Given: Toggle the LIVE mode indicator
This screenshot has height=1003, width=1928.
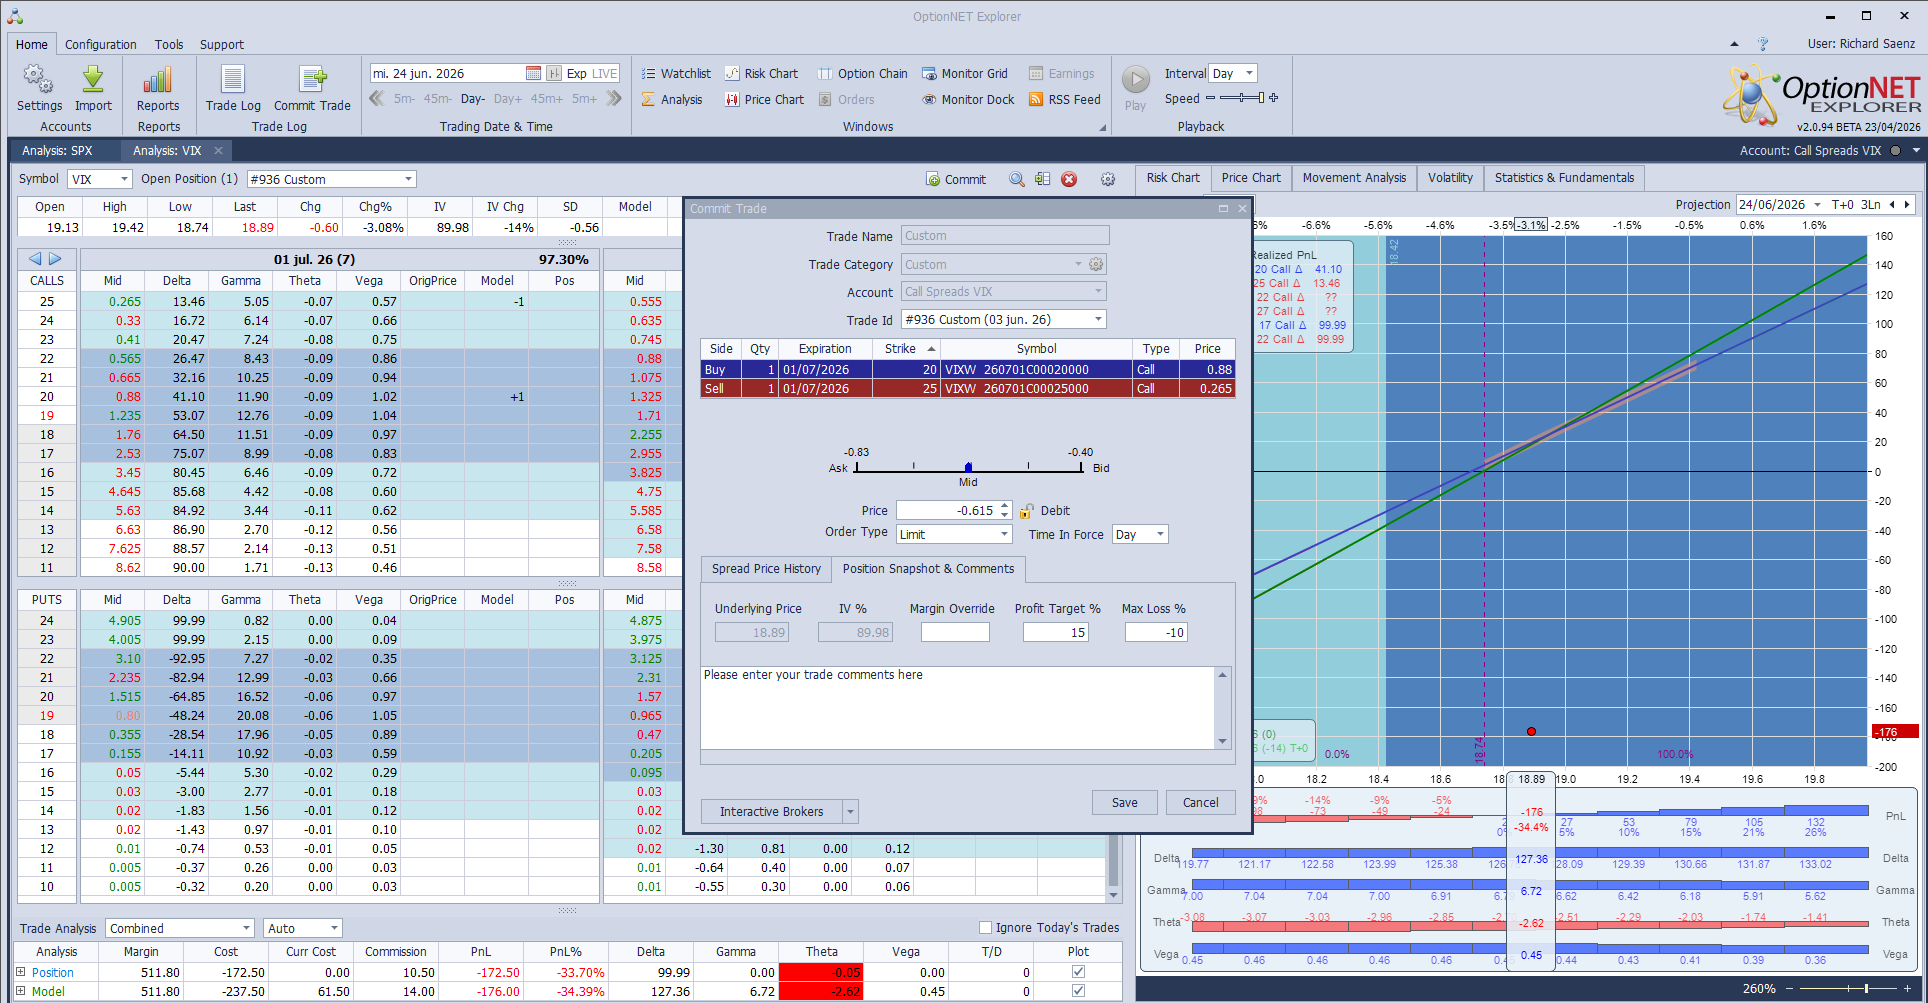Looking at the screenshot, I should [x=605, y=73].
